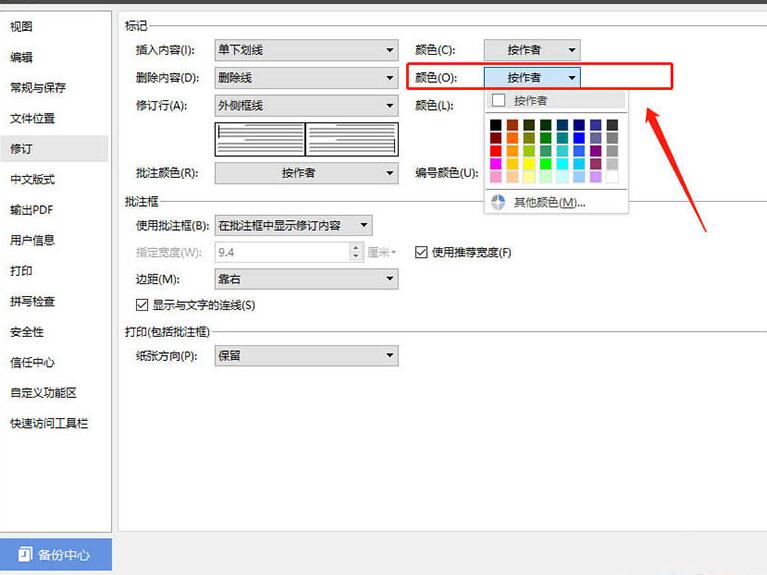Expand 插入内容 dropdown showing 单下划线
The width and height of the screenshot is (767, 575).
click(307, 50)
